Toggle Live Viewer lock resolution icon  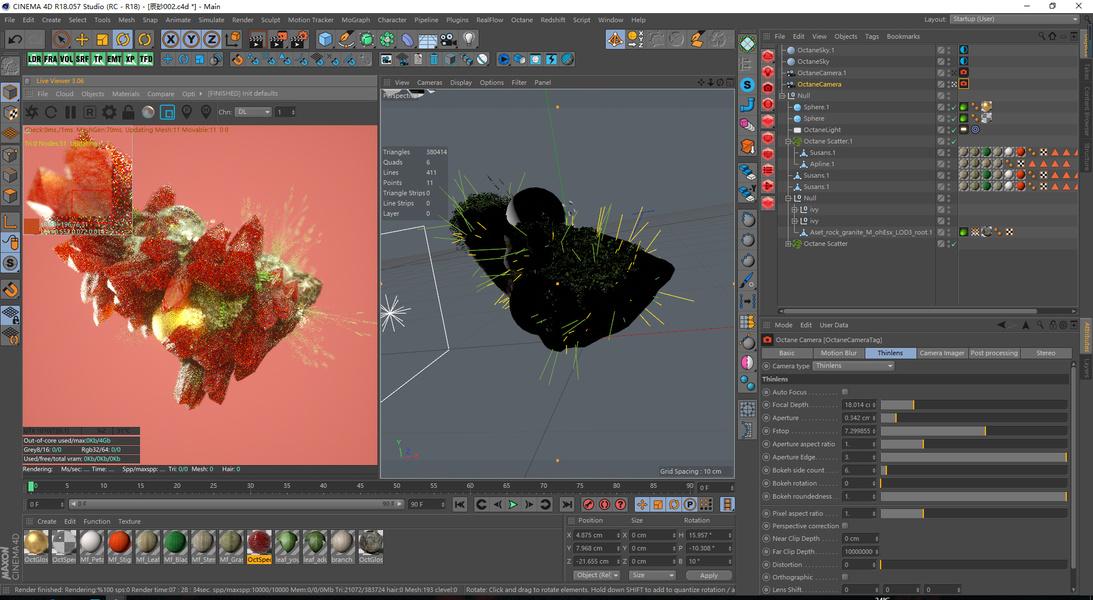coord(128,111)
